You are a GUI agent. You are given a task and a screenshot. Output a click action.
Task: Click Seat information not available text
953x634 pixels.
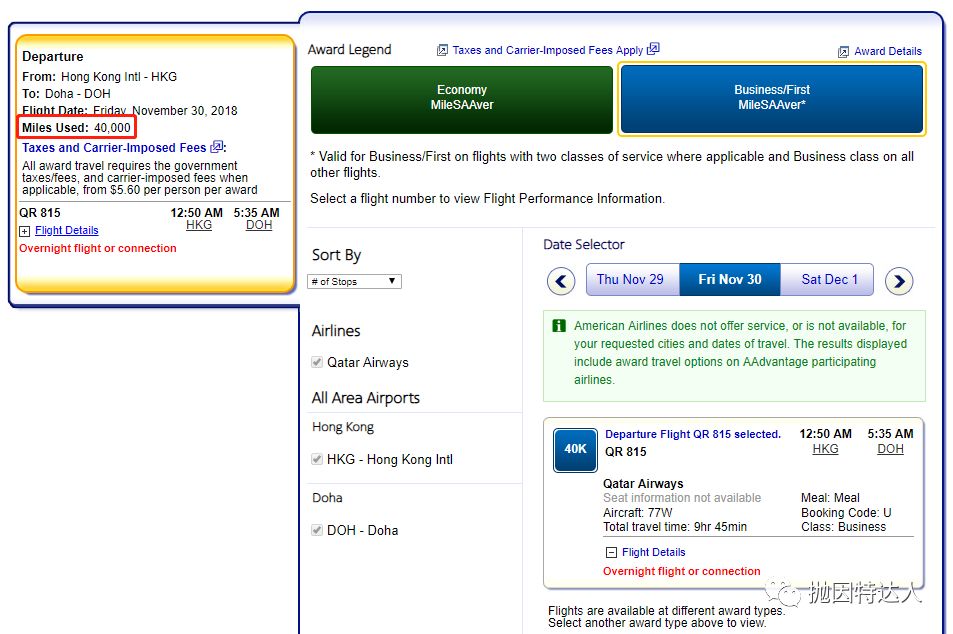pos(682,498)
